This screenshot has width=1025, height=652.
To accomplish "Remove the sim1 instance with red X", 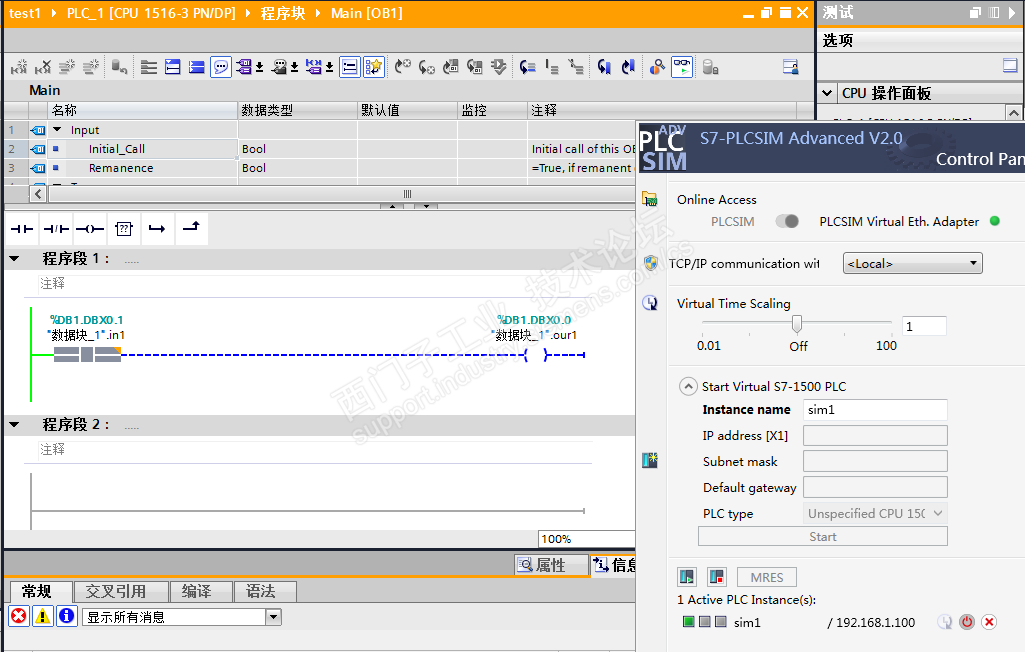I will tap(989, 622).
